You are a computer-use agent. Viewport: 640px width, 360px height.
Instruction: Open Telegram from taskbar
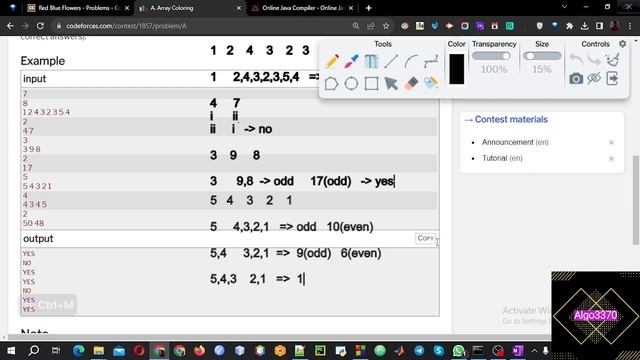419,351
